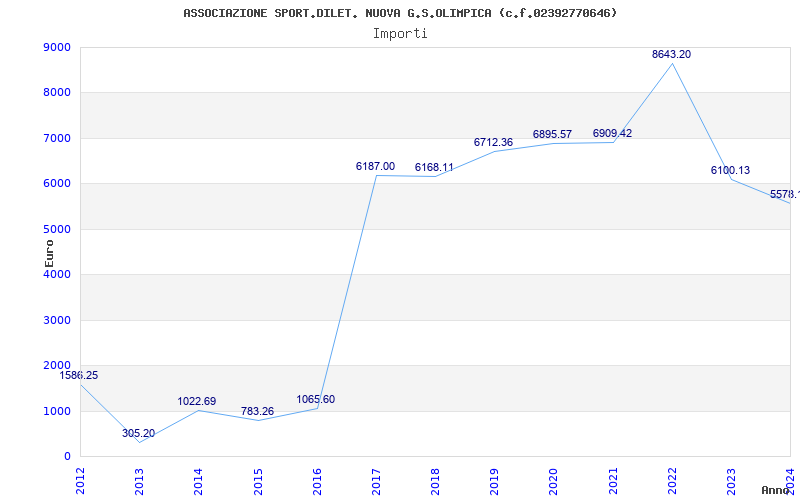800x500 pixels.
Task: Click the 2019 x-axis label
Action: pyautogui.click(x=494, y=481)
